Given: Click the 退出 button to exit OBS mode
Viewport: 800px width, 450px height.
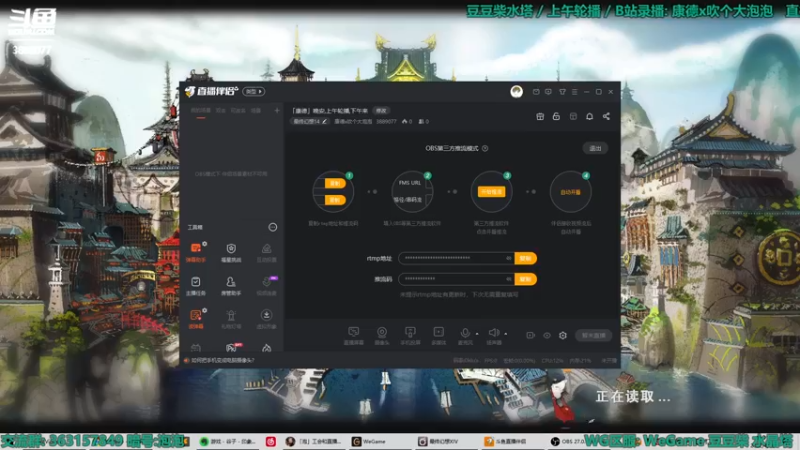Looking at the screenshot, I should coord(595,148).
